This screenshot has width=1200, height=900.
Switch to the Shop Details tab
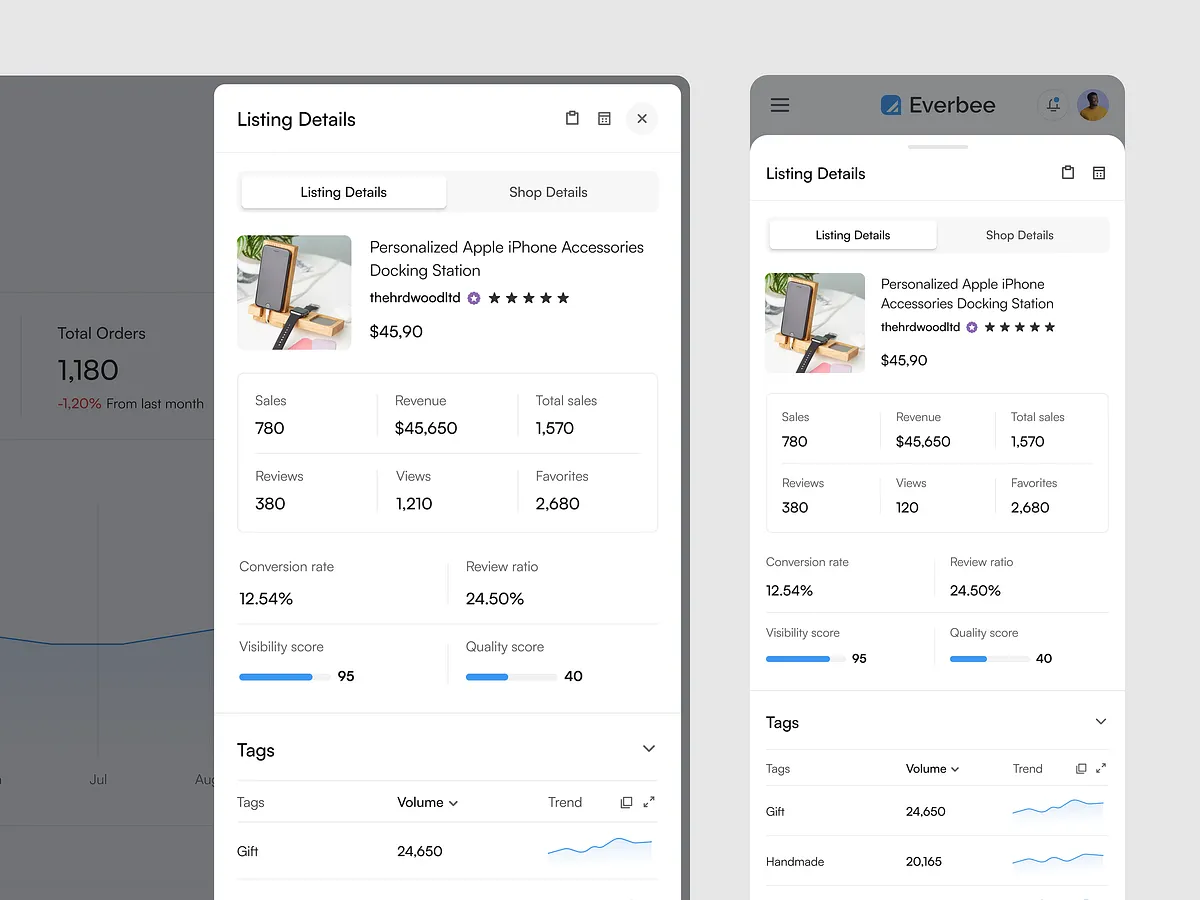[x=548, y=192]
